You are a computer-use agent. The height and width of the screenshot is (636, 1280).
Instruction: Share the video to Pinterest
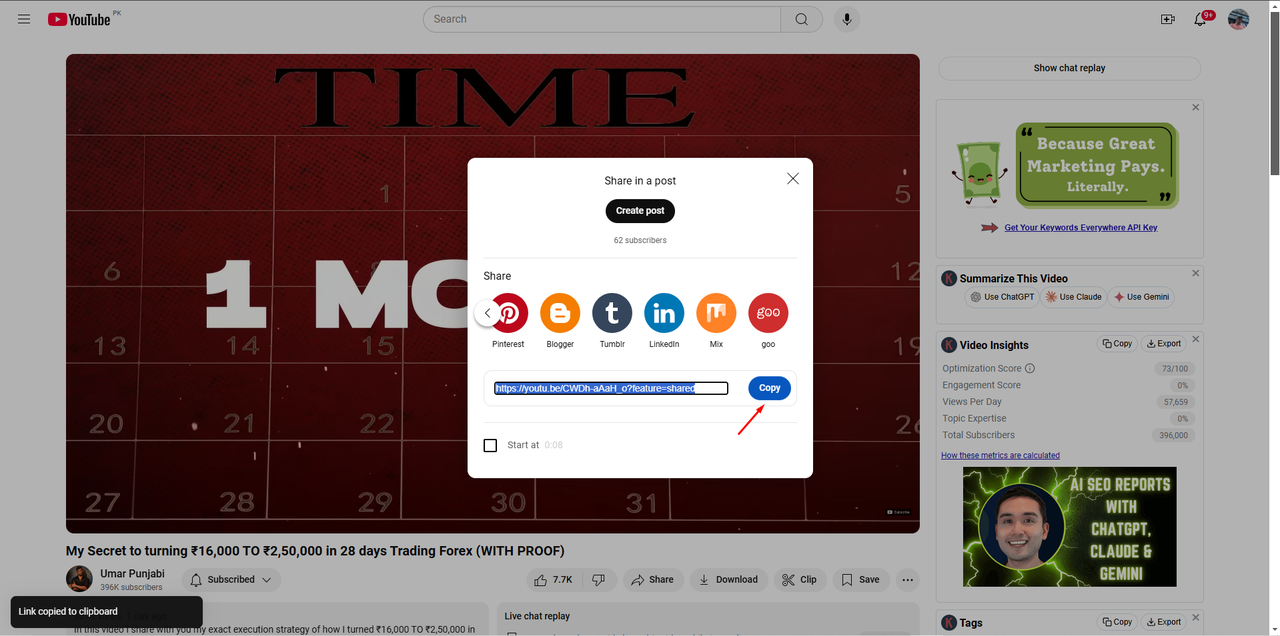(x=508, y=314)
